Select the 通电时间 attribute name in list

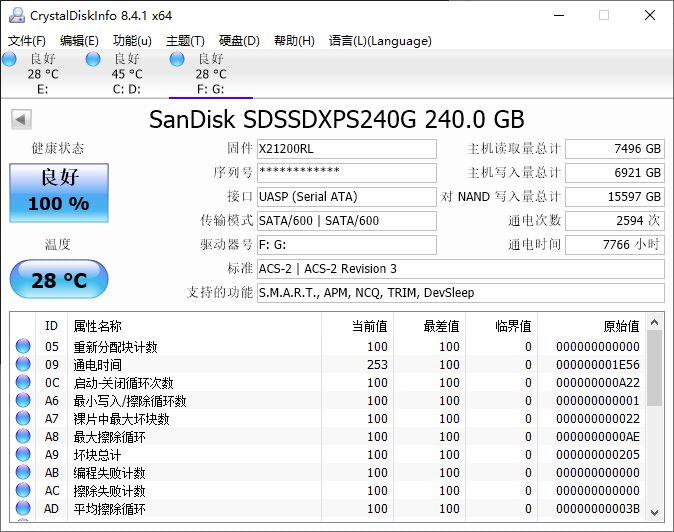(98, 365)
